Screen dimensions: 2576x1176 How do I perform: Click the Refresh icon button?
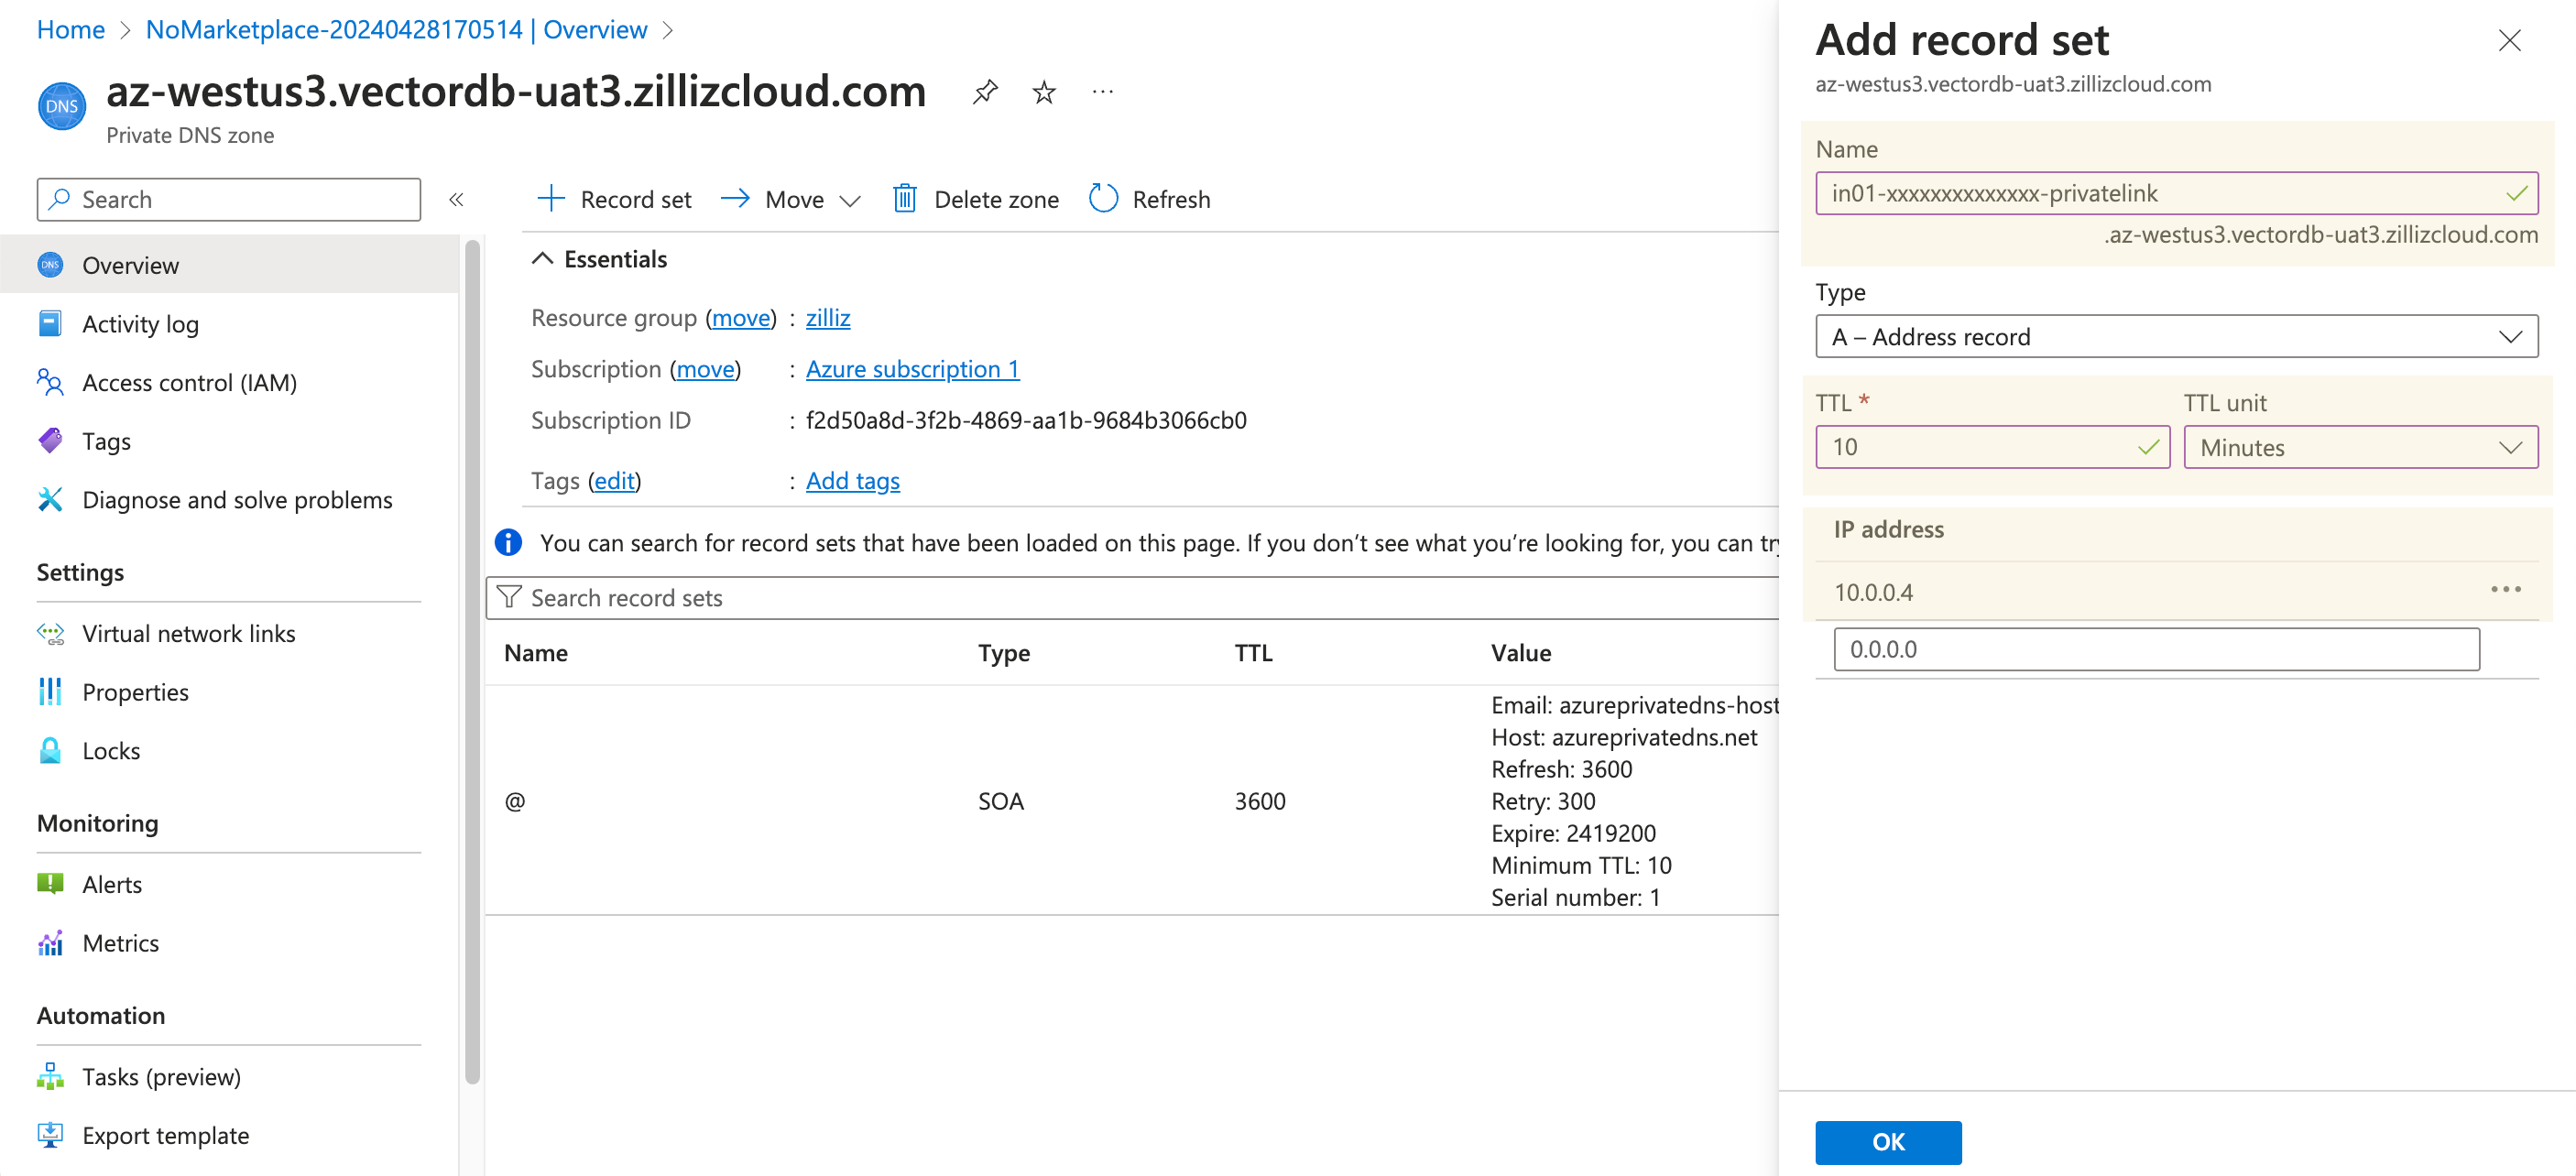(x=1102, y=197)
